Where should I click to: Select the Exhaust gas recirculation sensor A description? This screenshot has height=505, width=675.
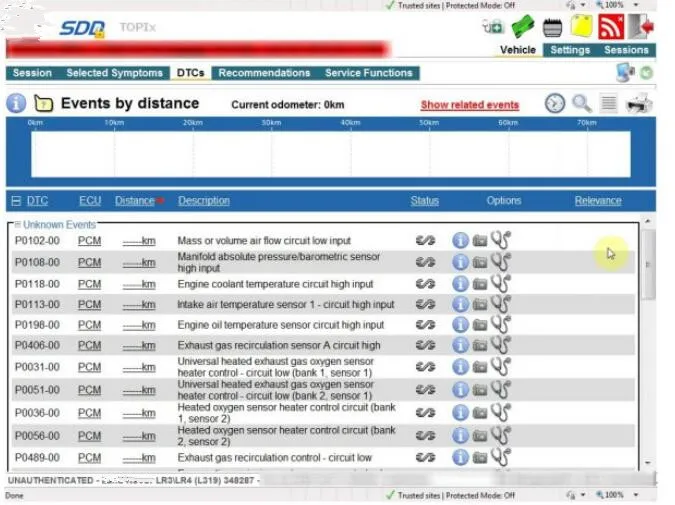[x=279, y=345]
